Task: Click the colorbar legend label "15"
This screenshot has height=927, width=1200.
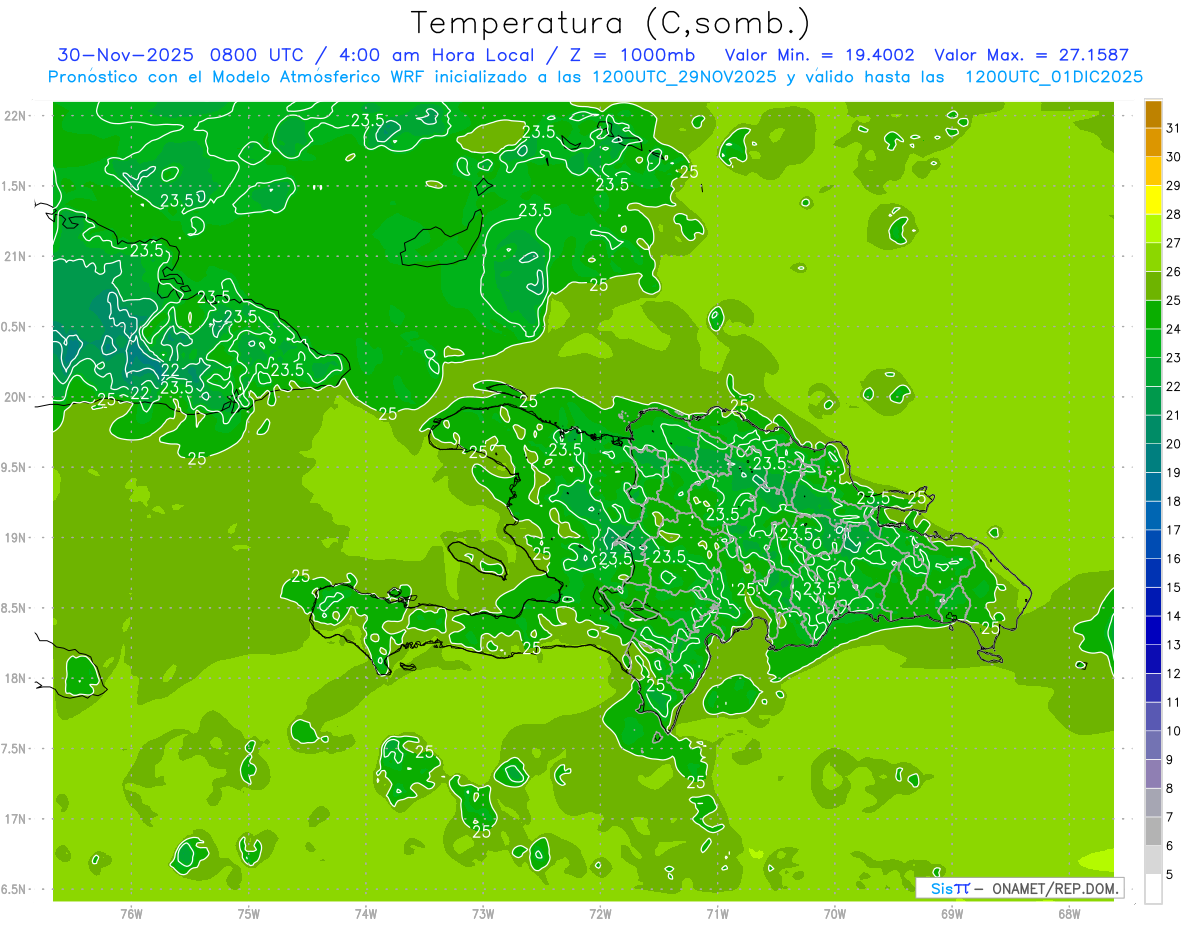Action: [1173, 587]
